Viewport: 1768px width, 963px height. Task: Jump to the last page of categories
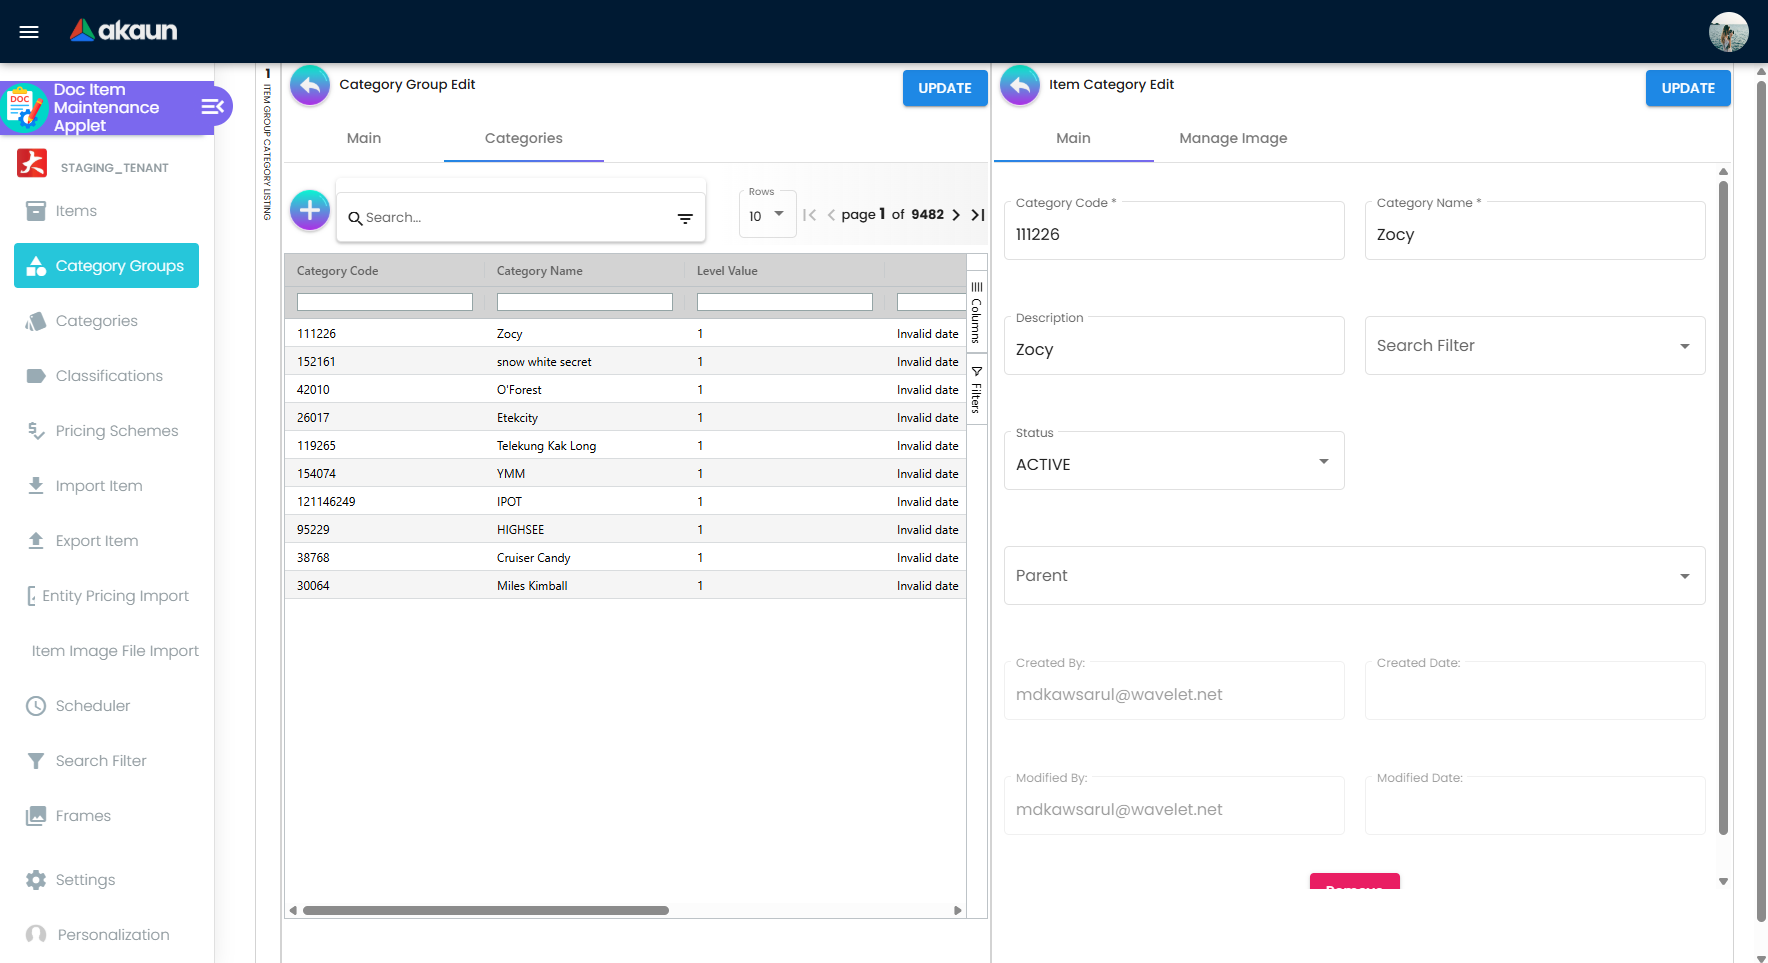[x=978, y=215]
